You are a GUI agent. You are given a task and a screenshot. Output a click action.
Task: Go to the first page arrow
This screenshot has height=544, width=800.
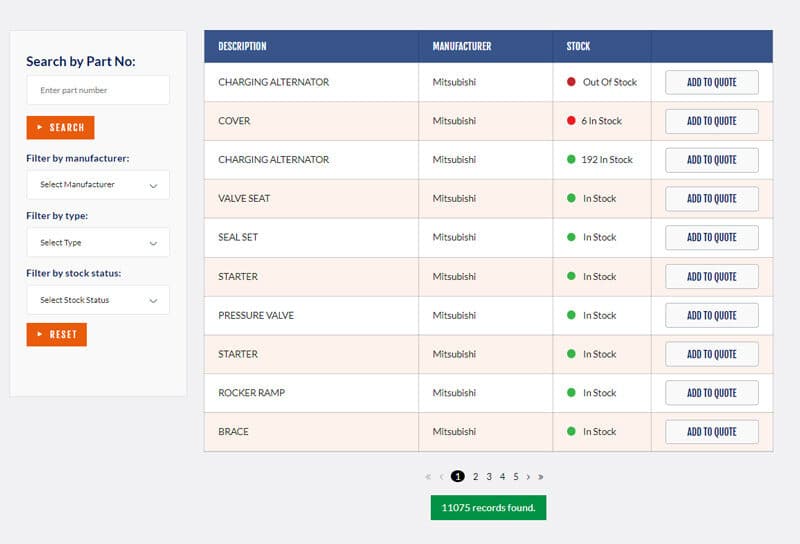coord(429,477)
